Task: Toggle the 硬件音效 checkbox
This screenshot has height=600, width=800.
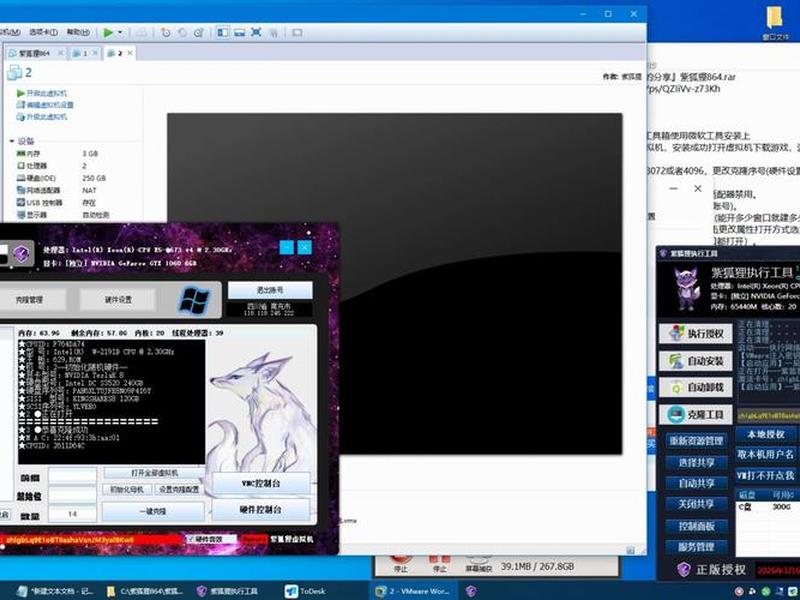Action: (191, 539)
